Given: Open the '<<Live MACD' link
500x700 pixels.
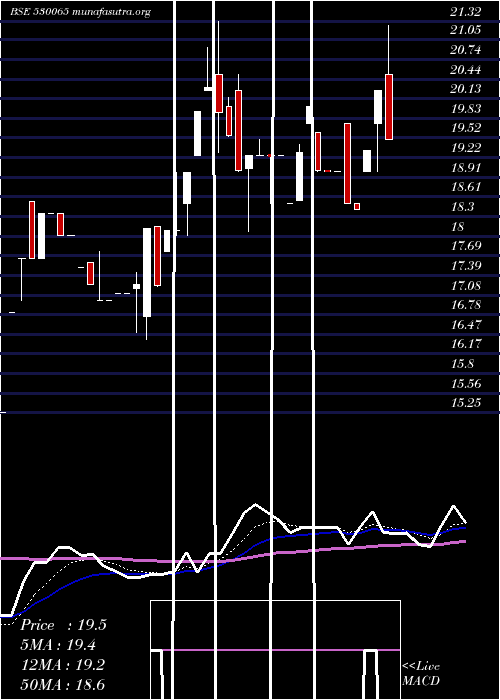Looking at the screenshot, I should pos(421,673).
